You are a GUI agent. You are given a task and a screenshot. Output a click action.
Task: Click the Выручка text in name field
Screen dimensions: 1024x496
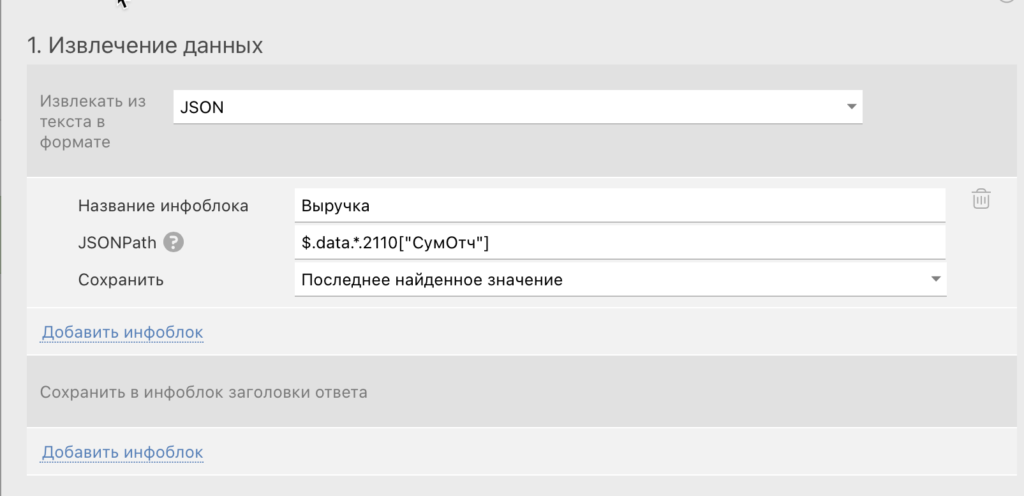coord(336,205)
